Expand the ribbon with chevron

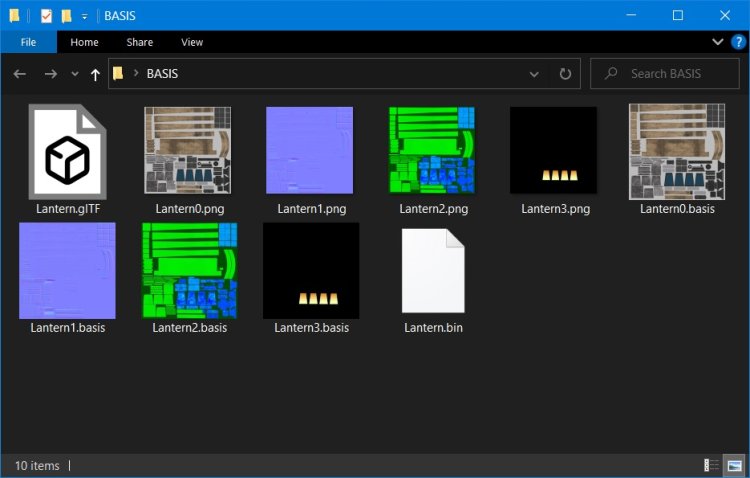(717, 42)
